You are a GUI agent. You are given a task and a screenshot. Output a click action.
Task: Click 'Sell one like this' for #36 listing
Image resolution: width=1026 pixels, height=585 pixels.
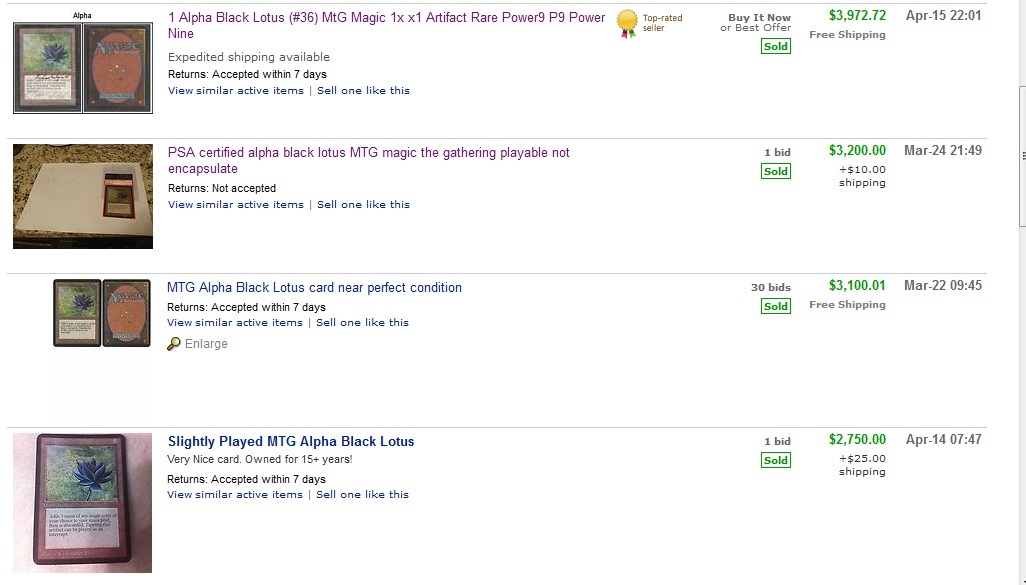363,91
